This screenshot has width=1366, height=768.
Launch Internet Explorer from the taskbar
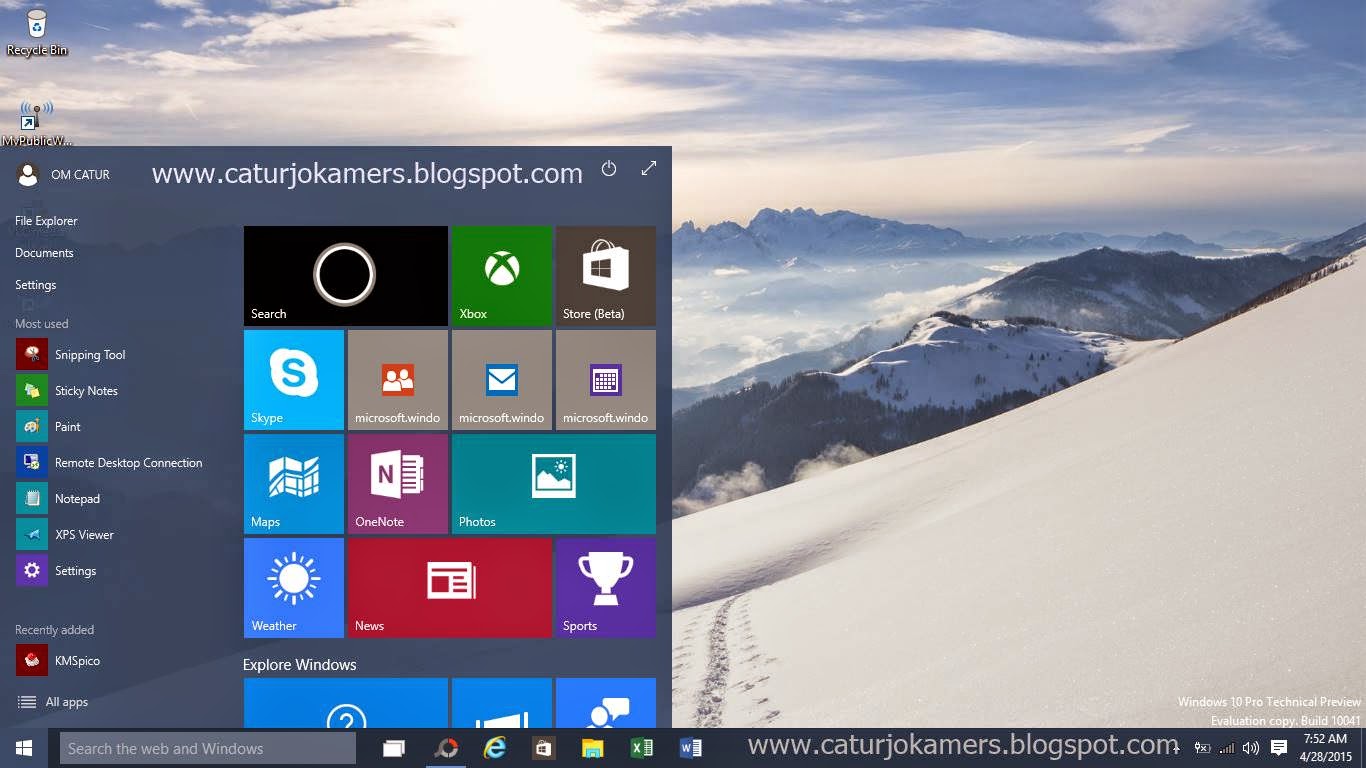pyautogui.click(x=494, y=748)
